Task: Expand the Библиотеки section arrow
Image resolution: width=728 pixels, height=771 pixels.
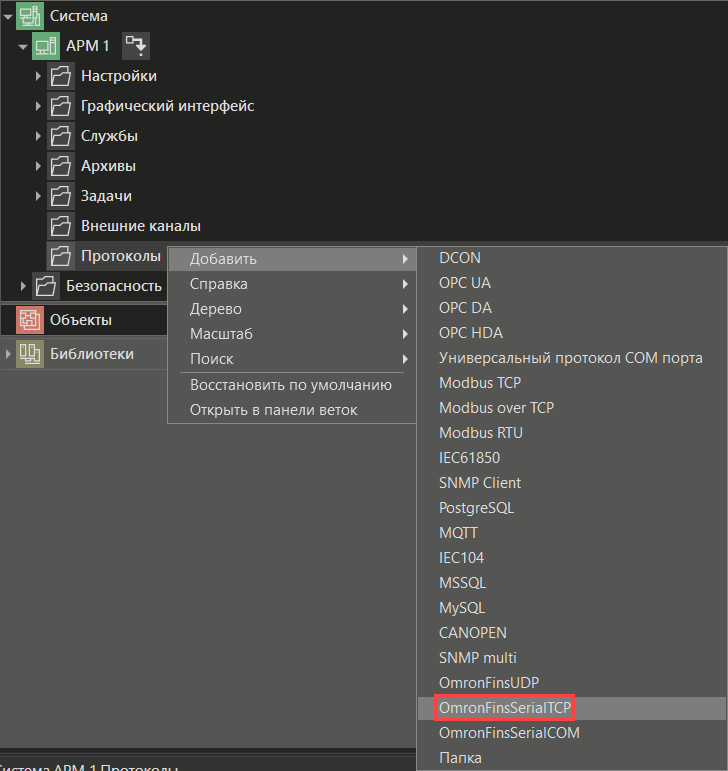Action: (8, 353)
